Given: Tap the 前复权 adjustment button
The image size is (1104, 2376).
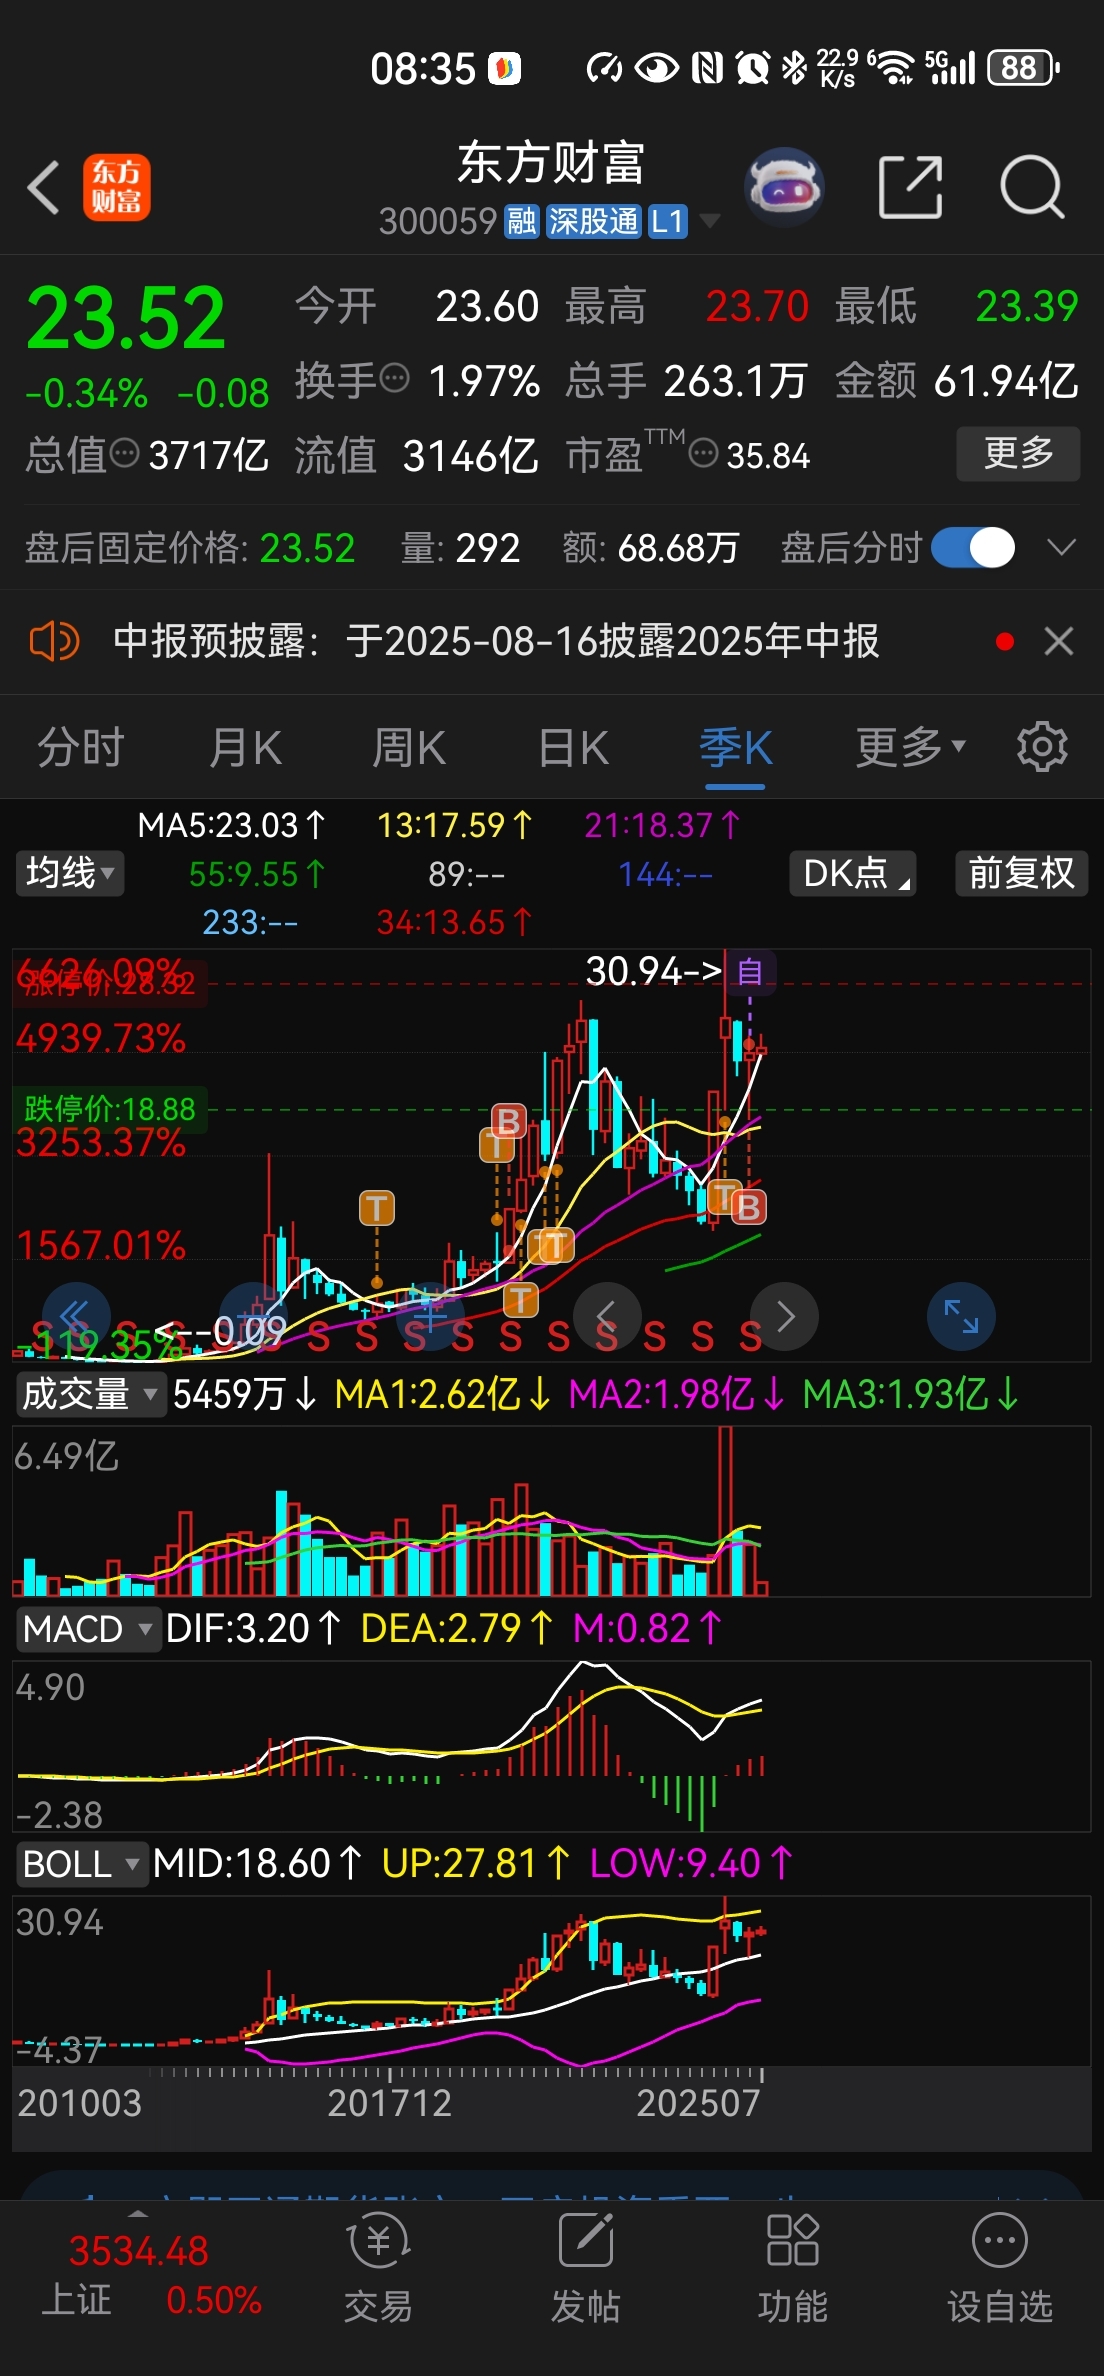Looking at the screenshot, I should (1021, 873).
